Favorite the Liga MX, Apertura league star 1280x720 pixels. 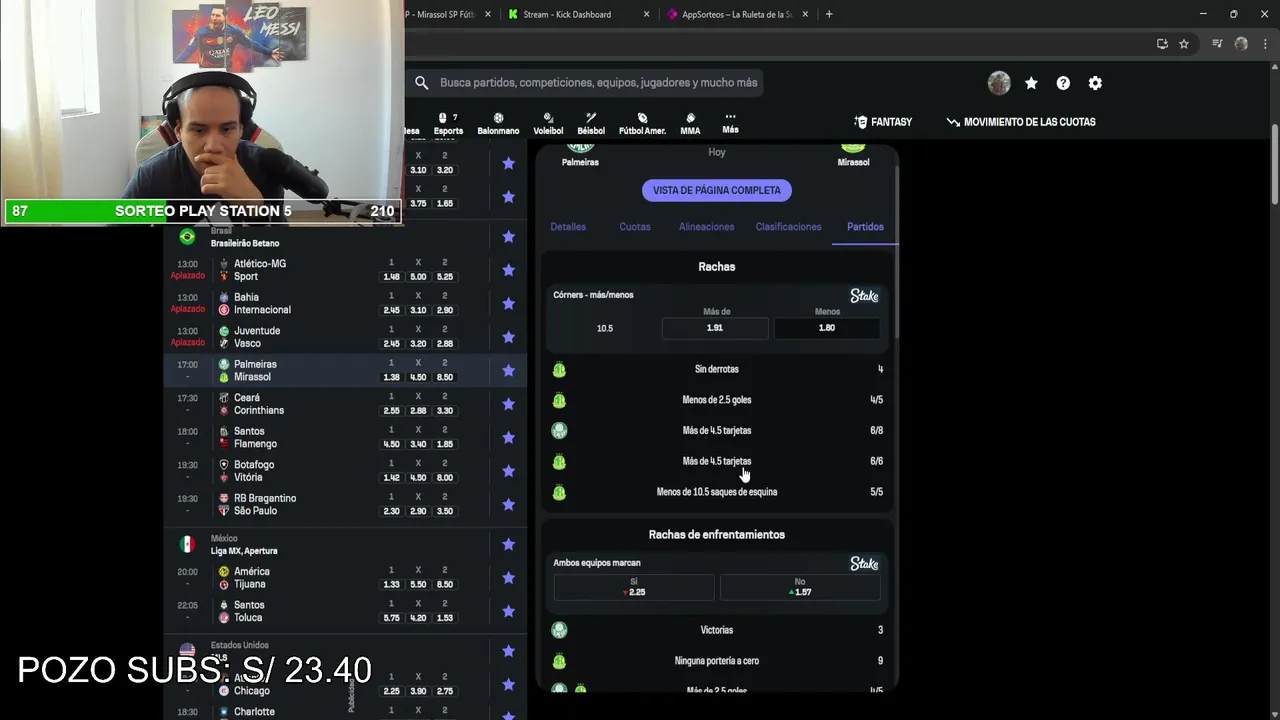click(508, 544)
